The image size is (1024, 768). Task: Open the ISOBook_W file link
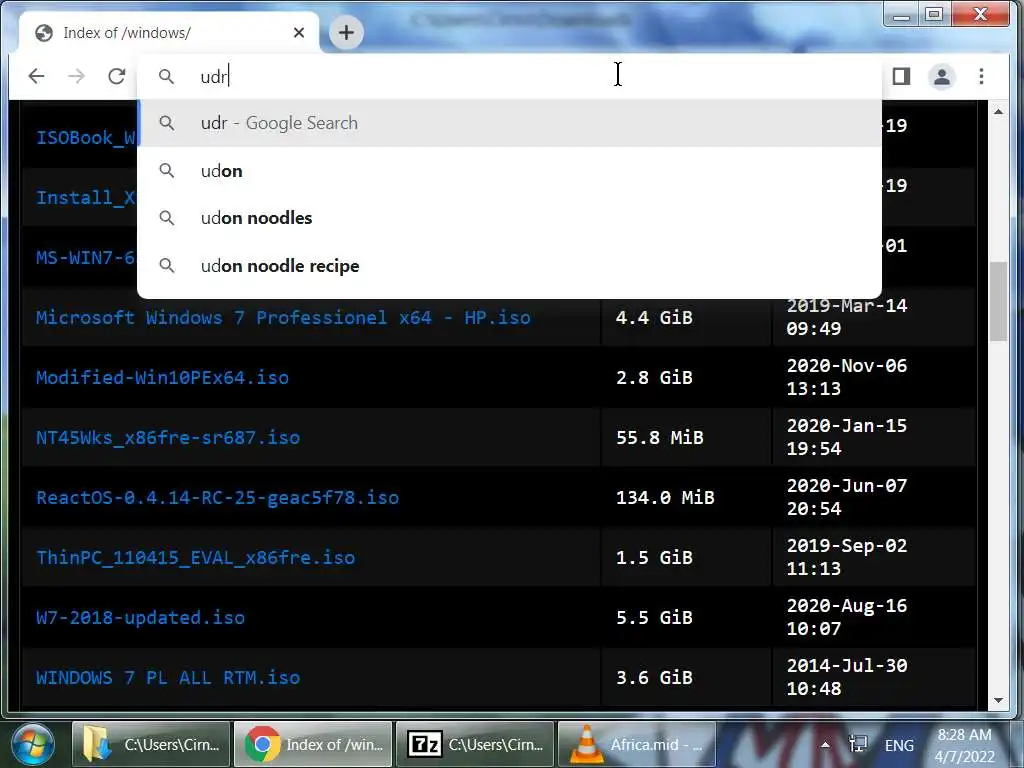(x=86, y=138)
